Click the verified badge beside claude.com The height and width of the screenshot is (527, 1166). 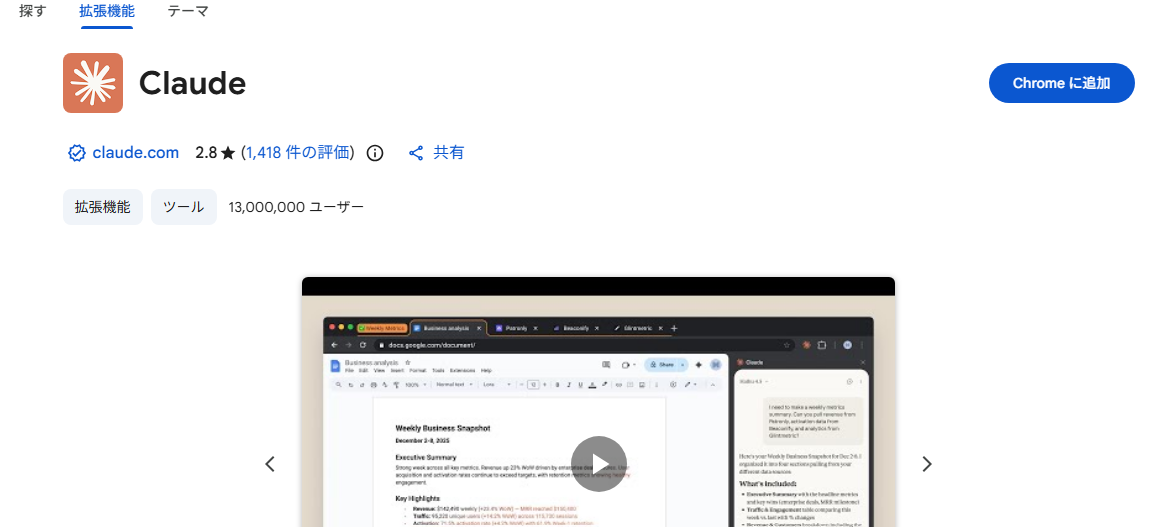point(77,153)
